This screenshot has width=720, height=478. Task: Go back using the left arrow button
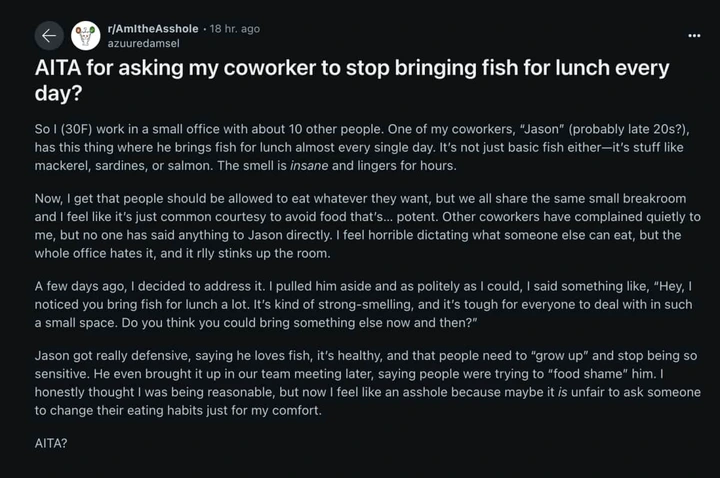pyautogui.click(x=49, y=36)
